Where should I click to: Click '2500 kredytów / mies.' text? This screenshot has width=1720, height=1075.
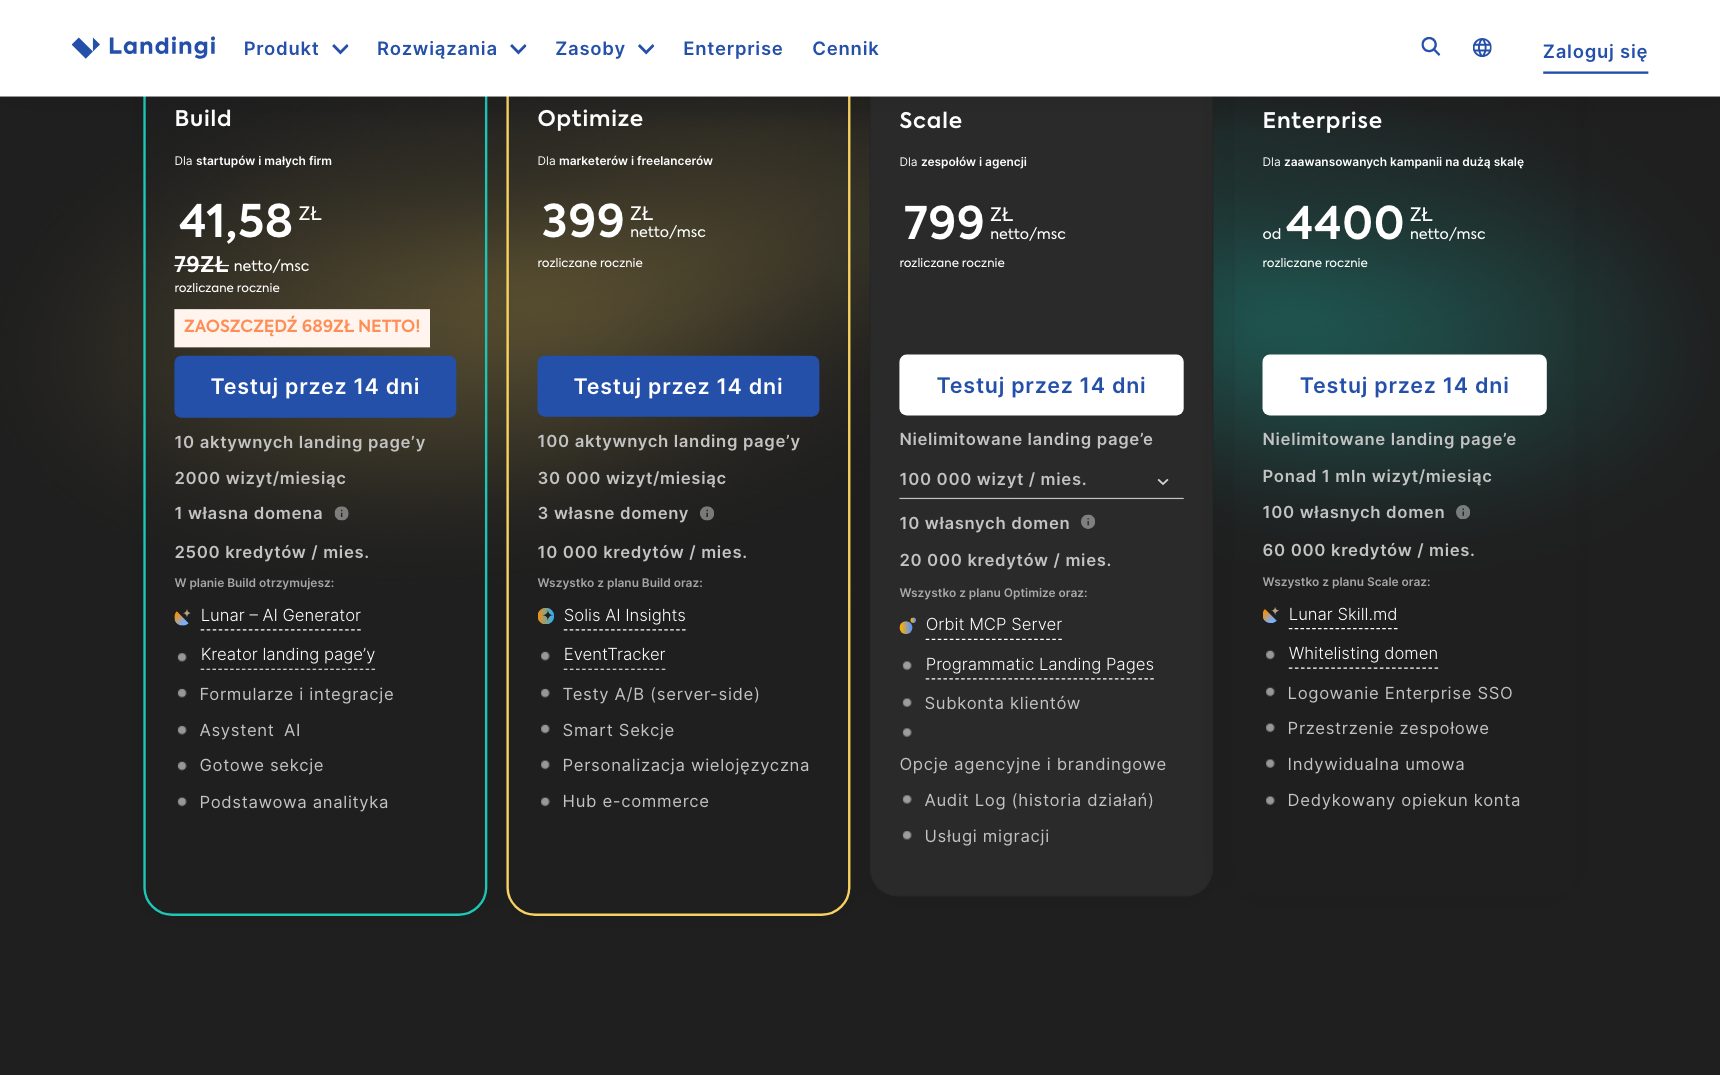point(272,552)
